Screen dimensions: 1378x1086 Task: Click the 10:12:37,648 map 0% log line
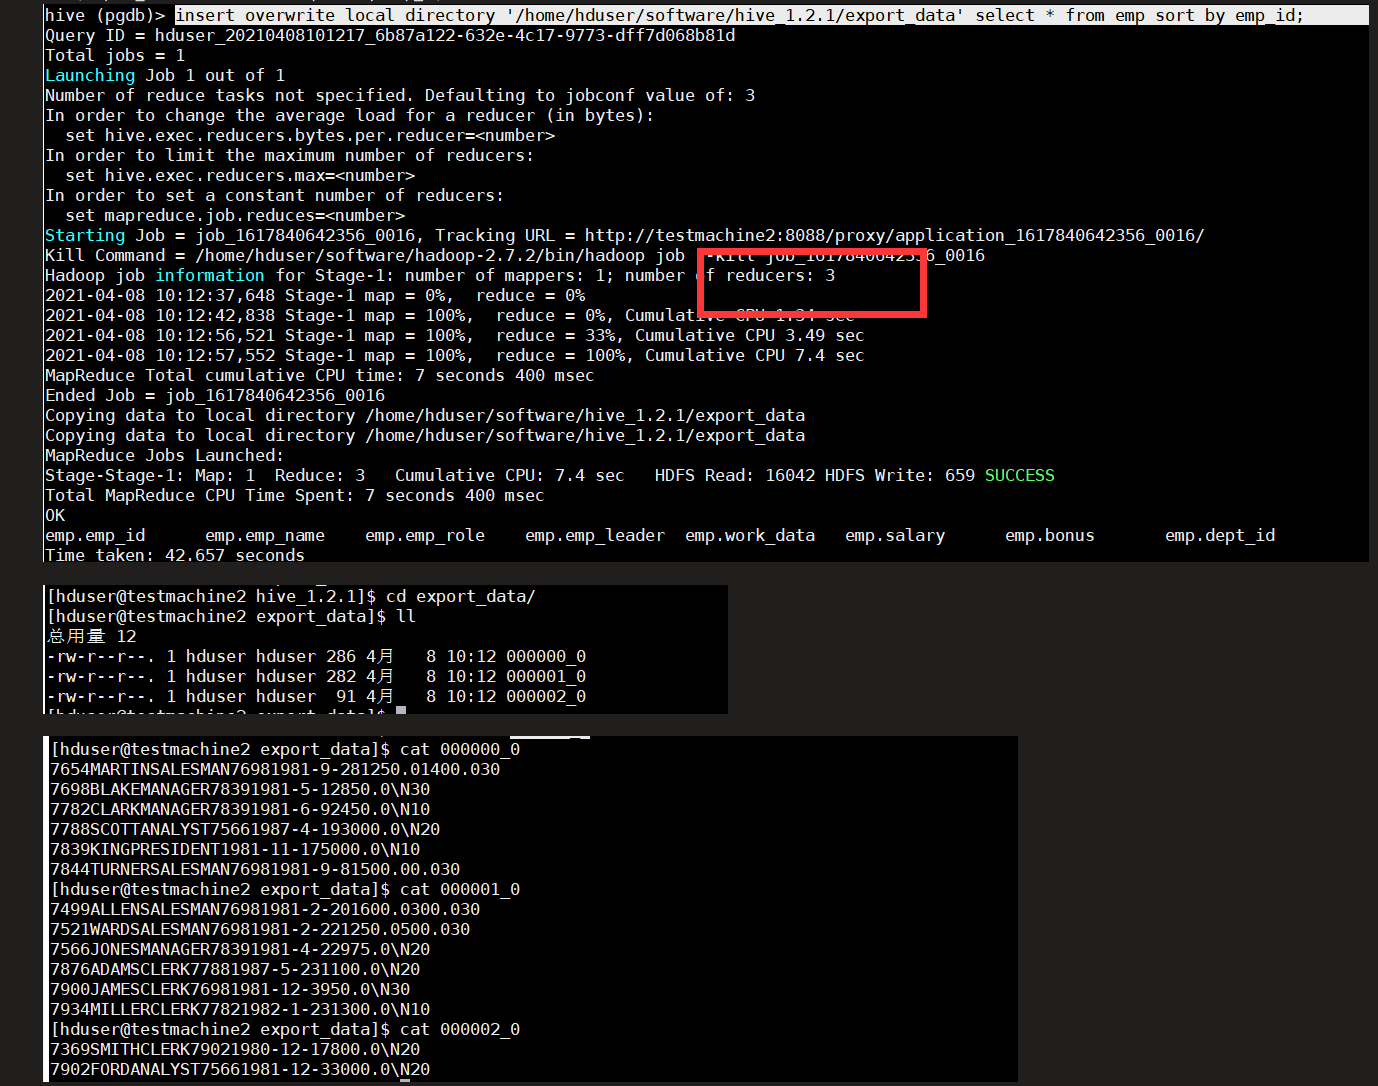point(315,295)
